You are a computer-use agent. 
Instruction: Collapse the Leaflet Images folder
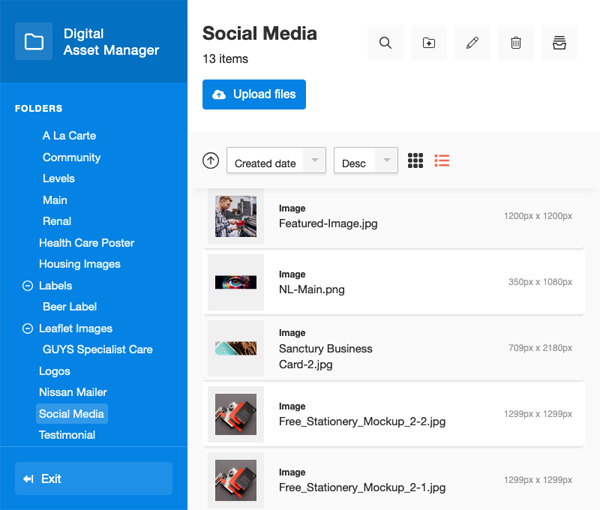[x=27, y=328]
